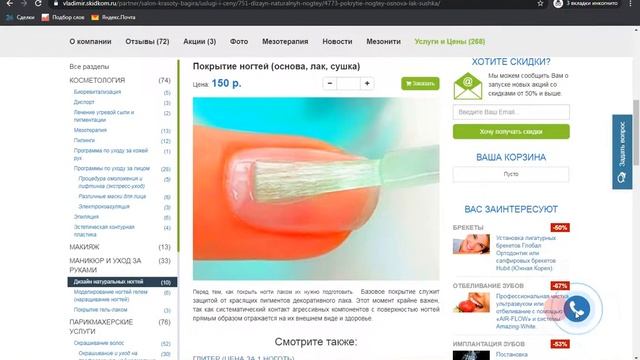
Task: Click the empty cart Пусто box
Action: 511,174
